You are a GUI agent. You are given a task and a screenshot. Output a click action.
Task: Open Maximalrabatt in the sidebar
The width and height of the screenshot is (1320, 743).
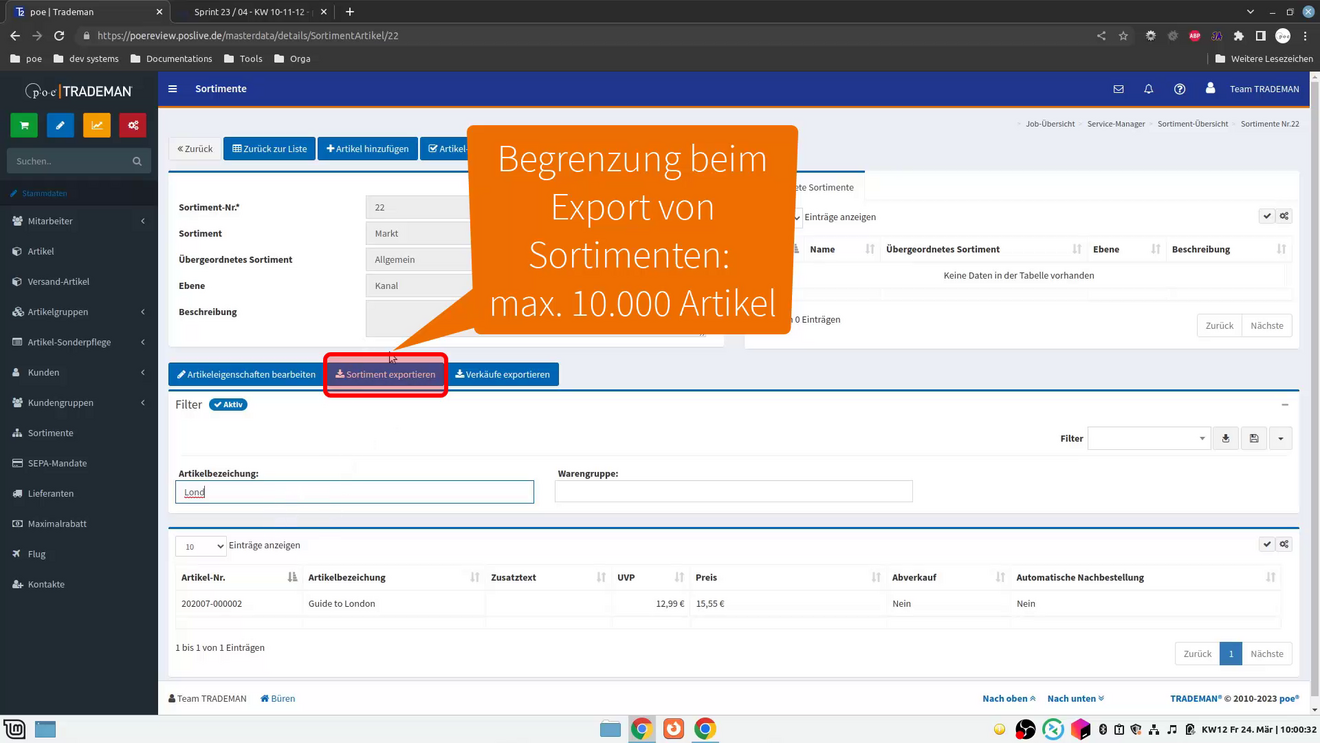click(78, 524)
